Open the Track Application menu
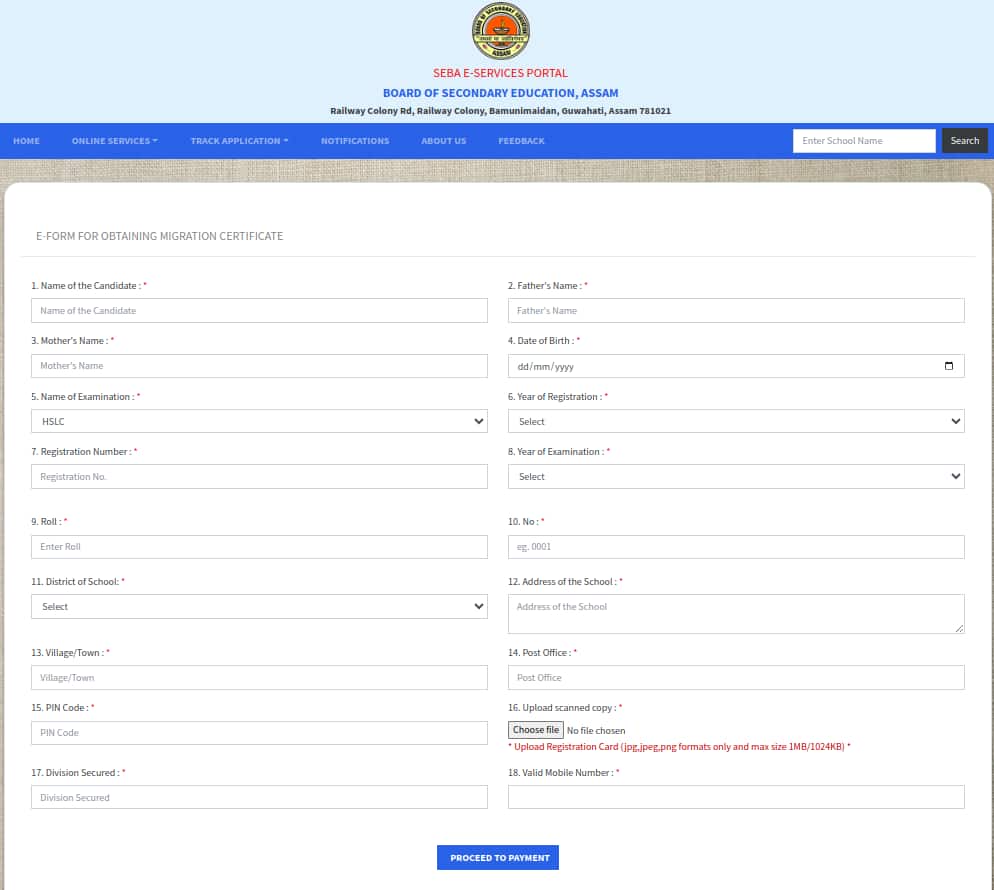Image resolution: width=994 pixels, height=890 pixels. pos(239,141)
